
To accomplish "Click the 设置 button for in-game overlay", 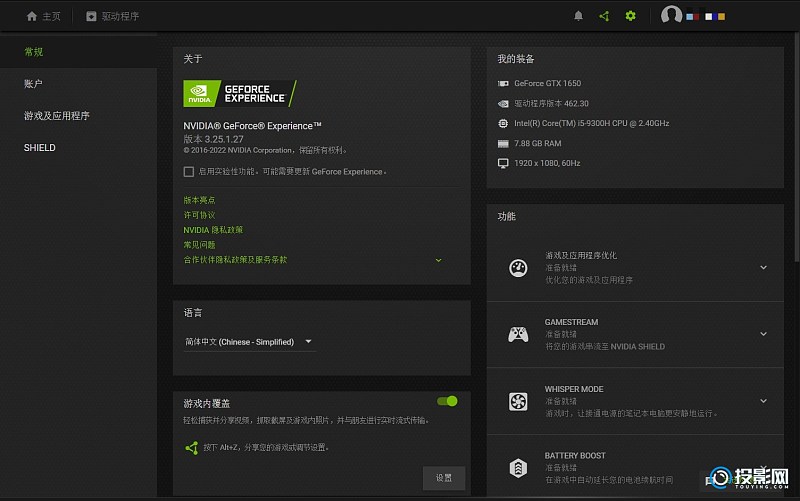I will click(444, 478).
